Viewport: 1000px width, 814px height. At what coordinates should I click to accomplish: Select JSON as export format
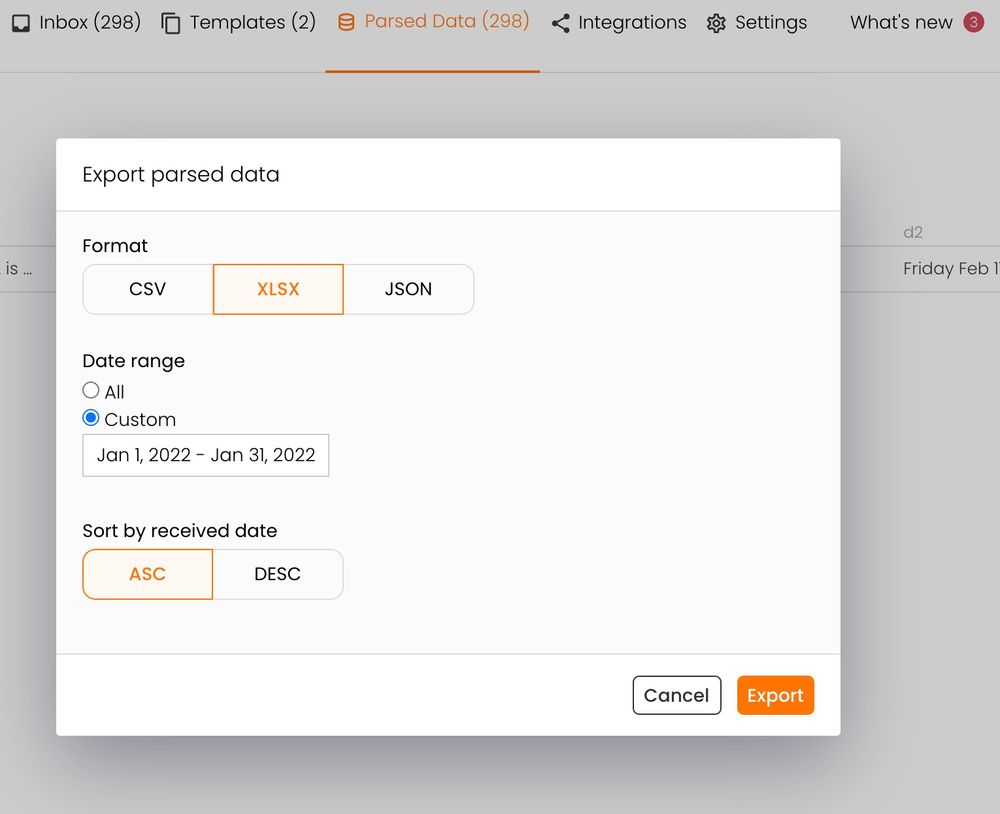coord(408,289)
